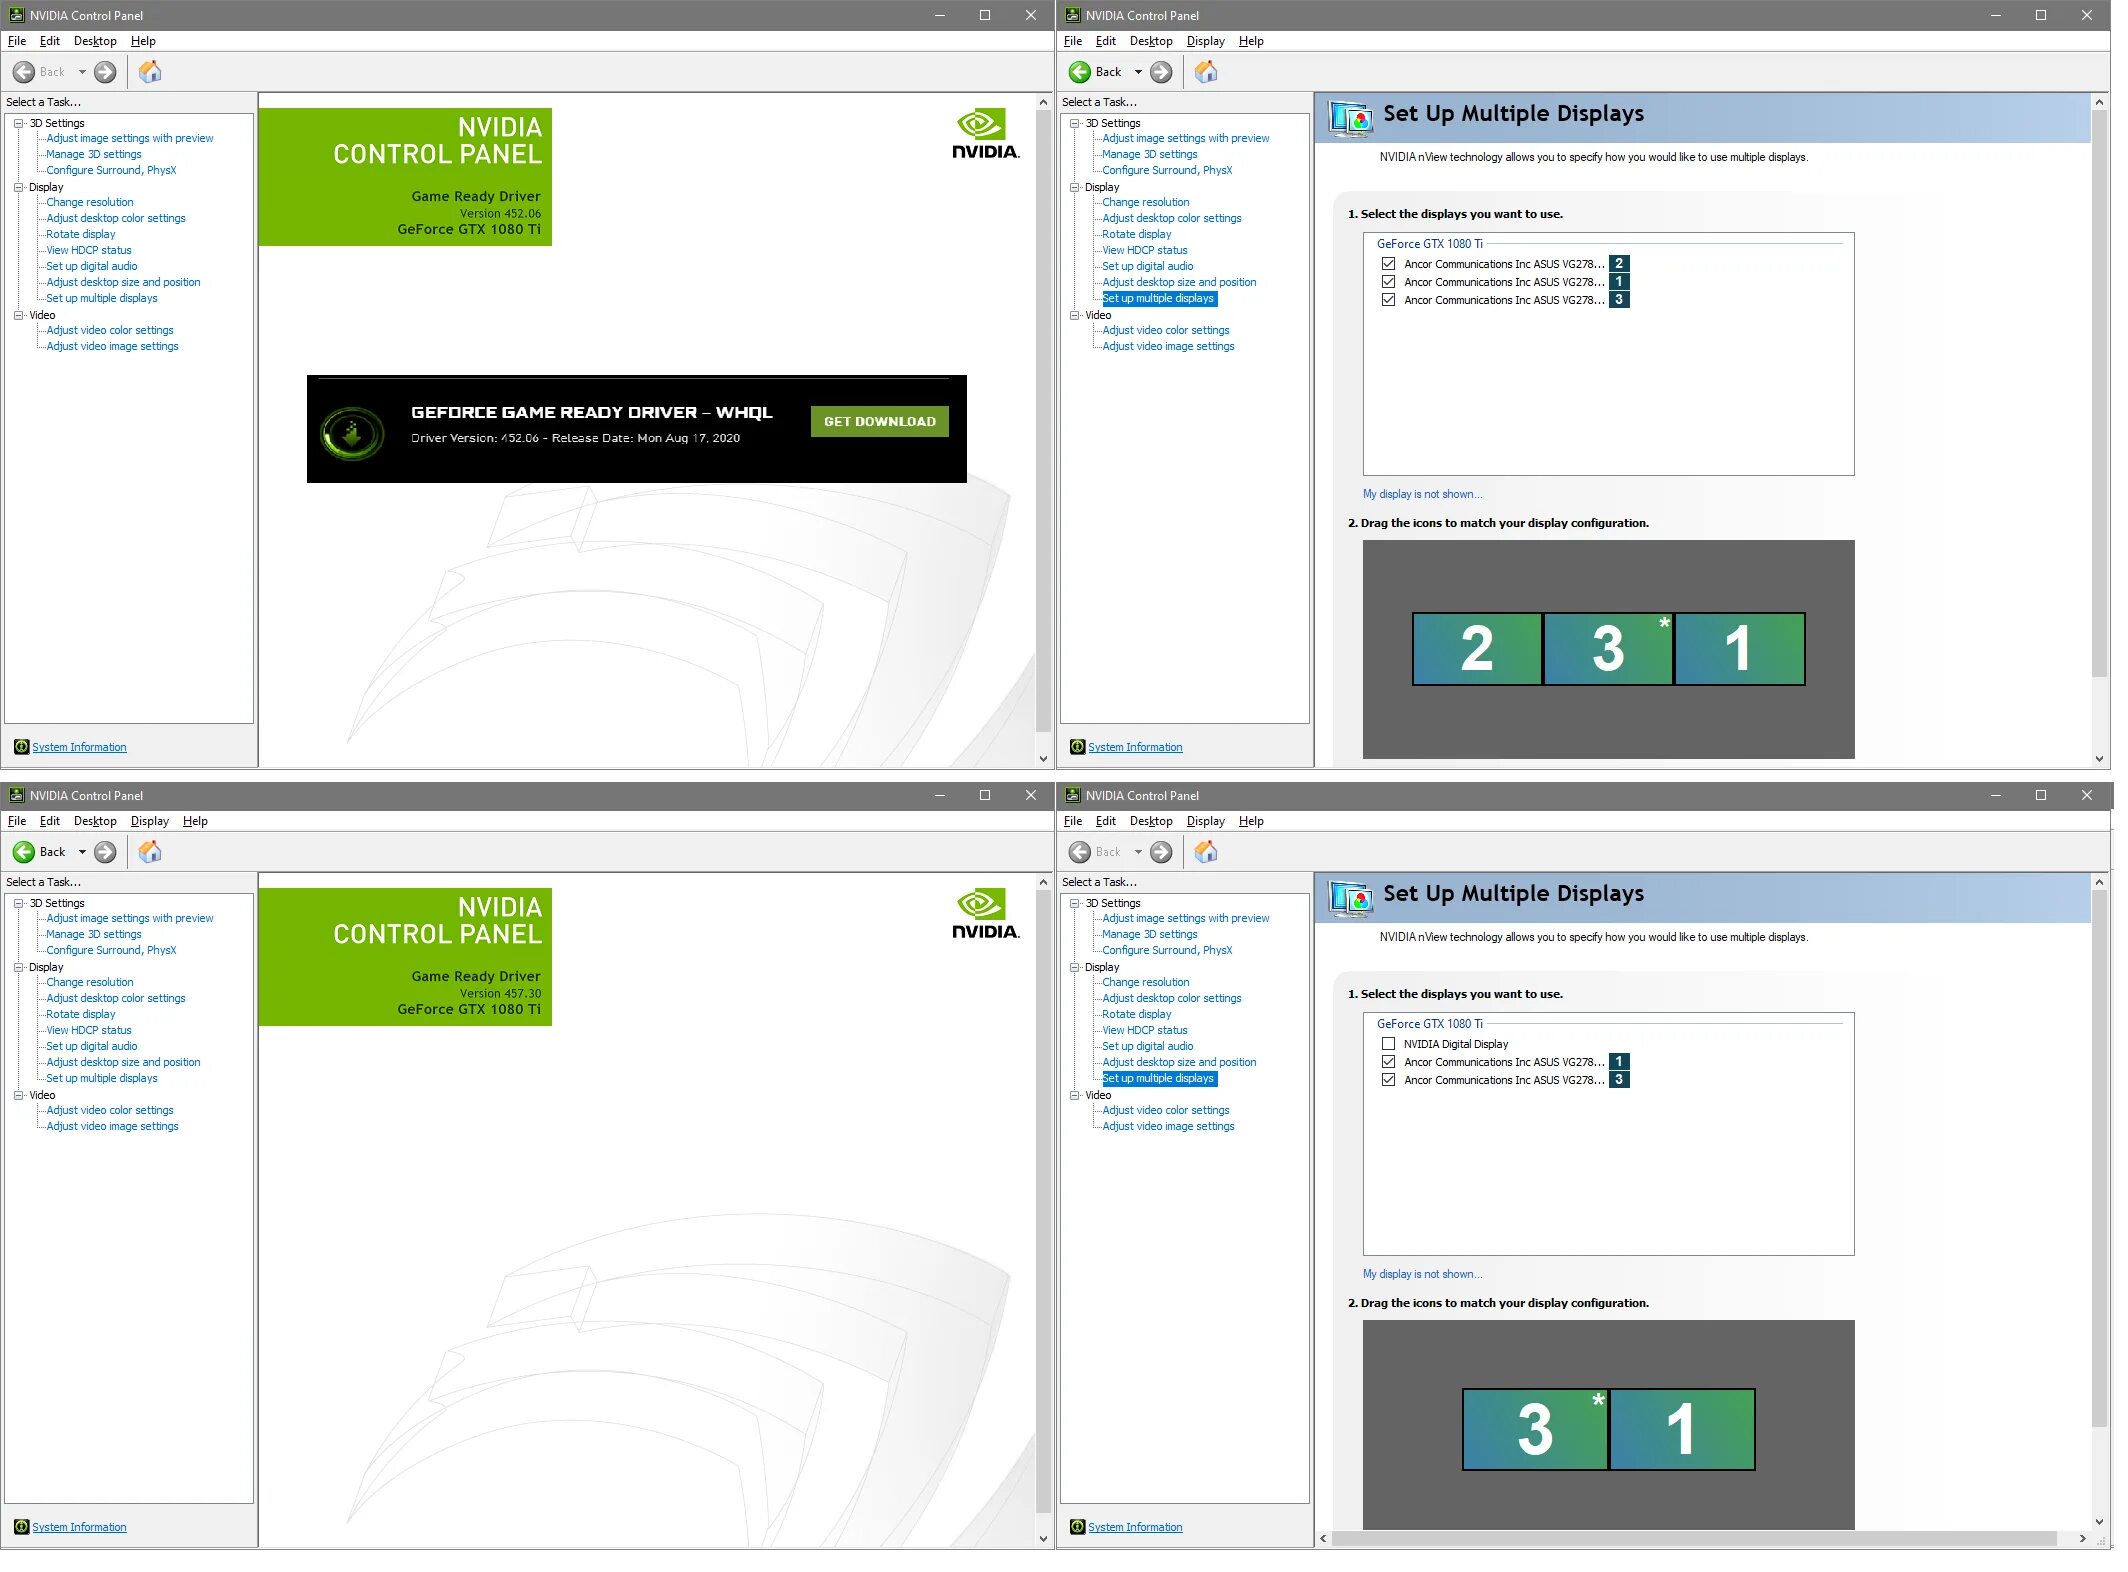2128x1572 pixels.
Task: Open the Back history dropdown arrow in top-right window
Action: pyautogui.click(x=1138, y=72)
